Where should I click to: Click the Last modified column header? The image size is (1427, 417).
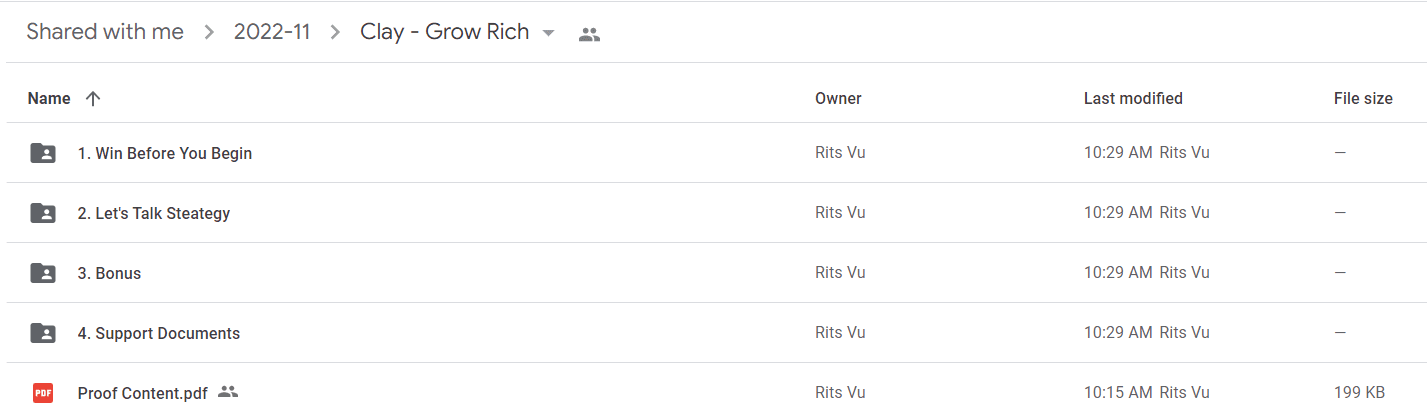1133,98
